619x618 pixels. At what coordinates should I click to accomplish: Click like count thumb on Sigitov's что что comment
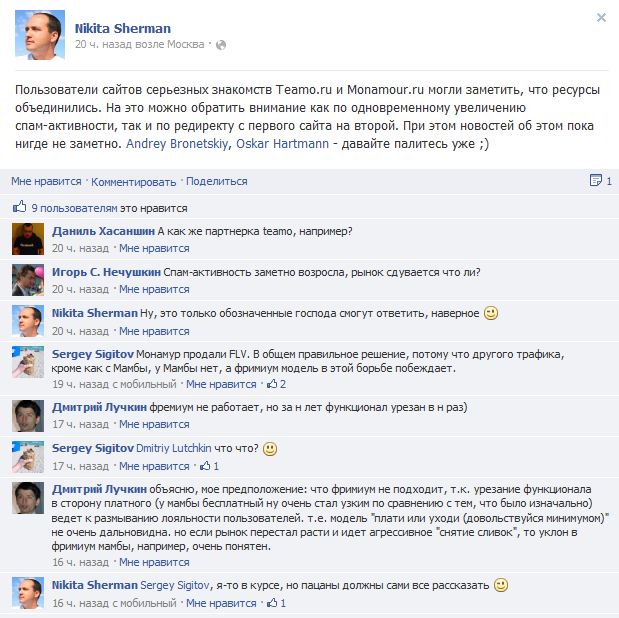205,466
